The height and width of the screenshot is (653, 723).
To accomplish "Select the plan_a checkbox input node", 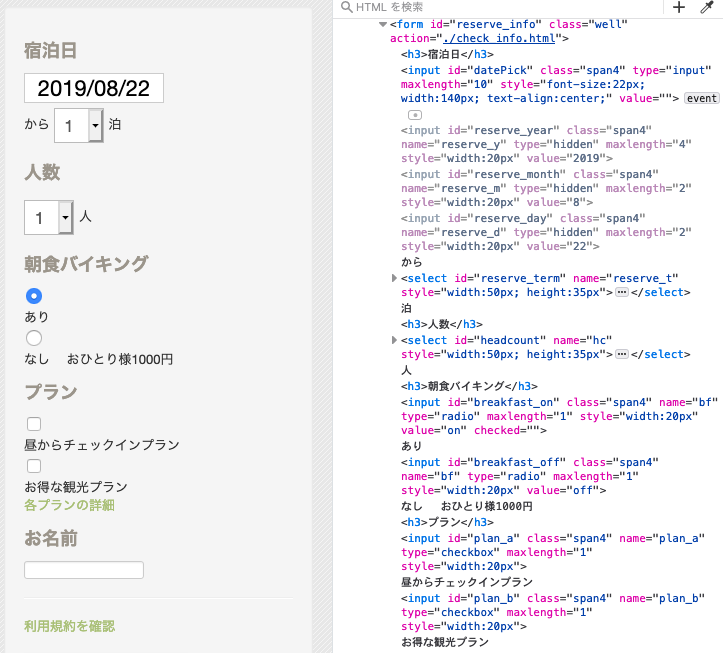I will pos(553,552).
